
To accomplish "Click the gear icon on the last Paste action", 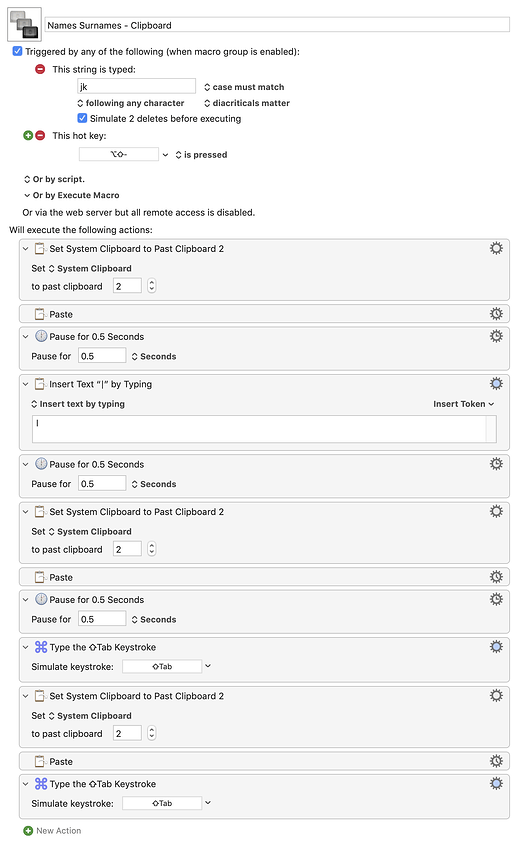I will [x=496, y=761].
